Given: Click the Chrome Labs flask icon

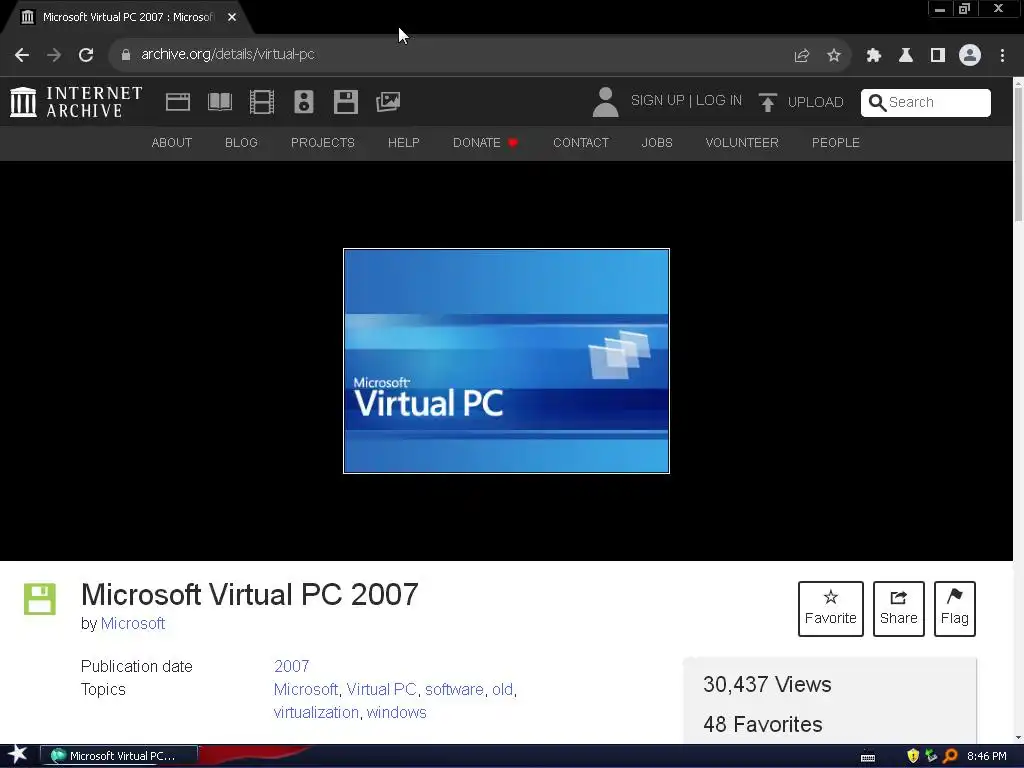Looking at the screenshot, I should (906, 55).
